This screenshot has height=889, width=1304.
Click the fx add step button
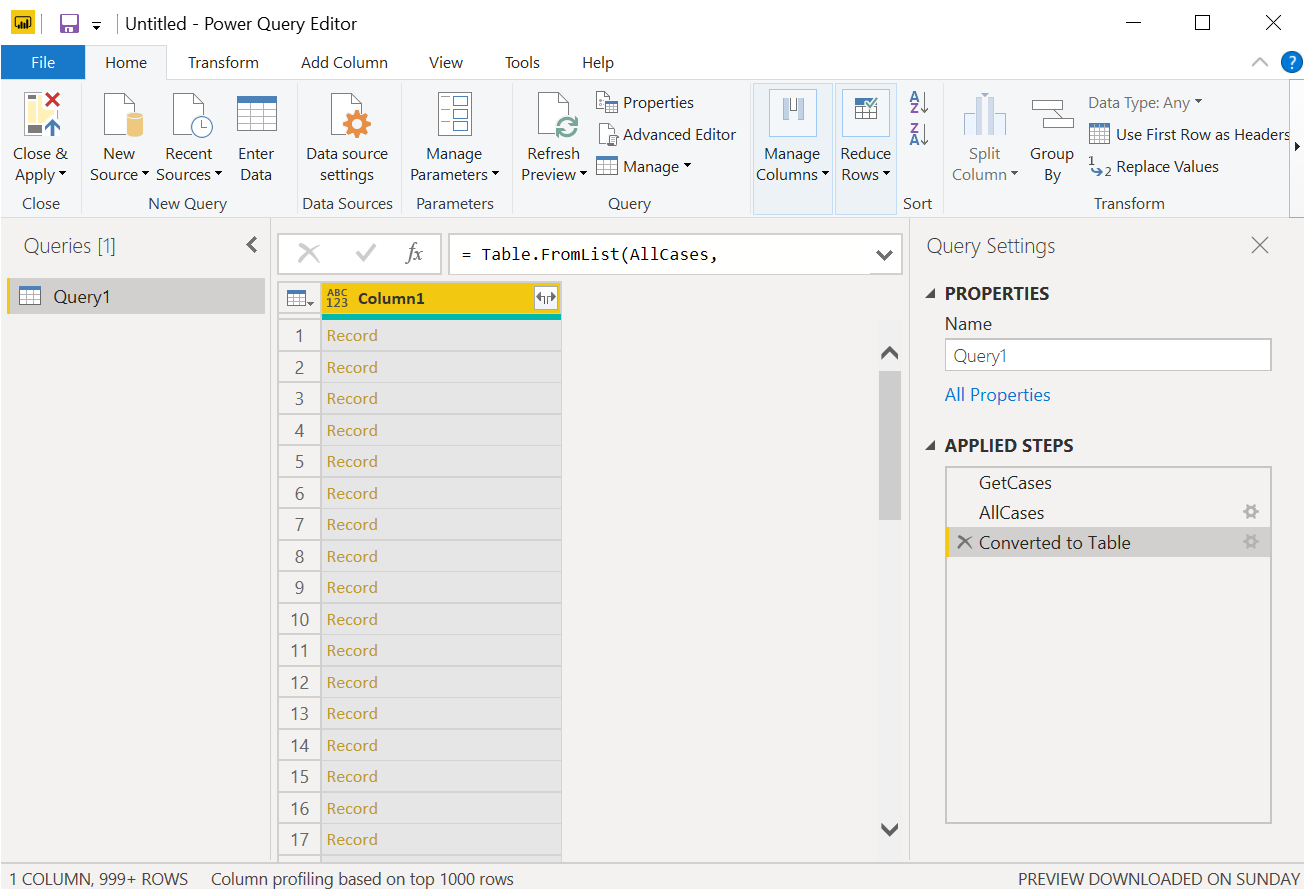(x=414, y=254)
